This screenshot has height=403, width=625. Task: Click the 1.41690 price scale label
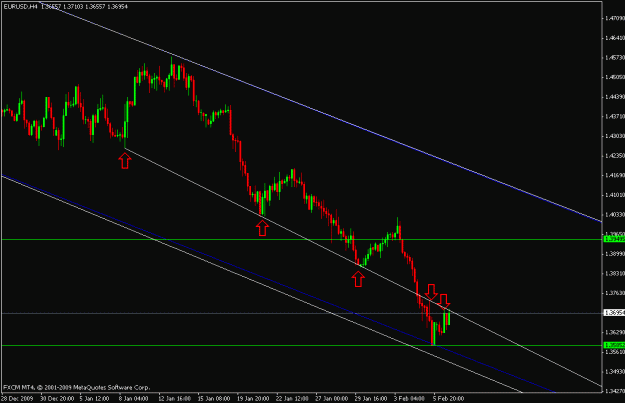pyautogui.click(x=615, y=175)
